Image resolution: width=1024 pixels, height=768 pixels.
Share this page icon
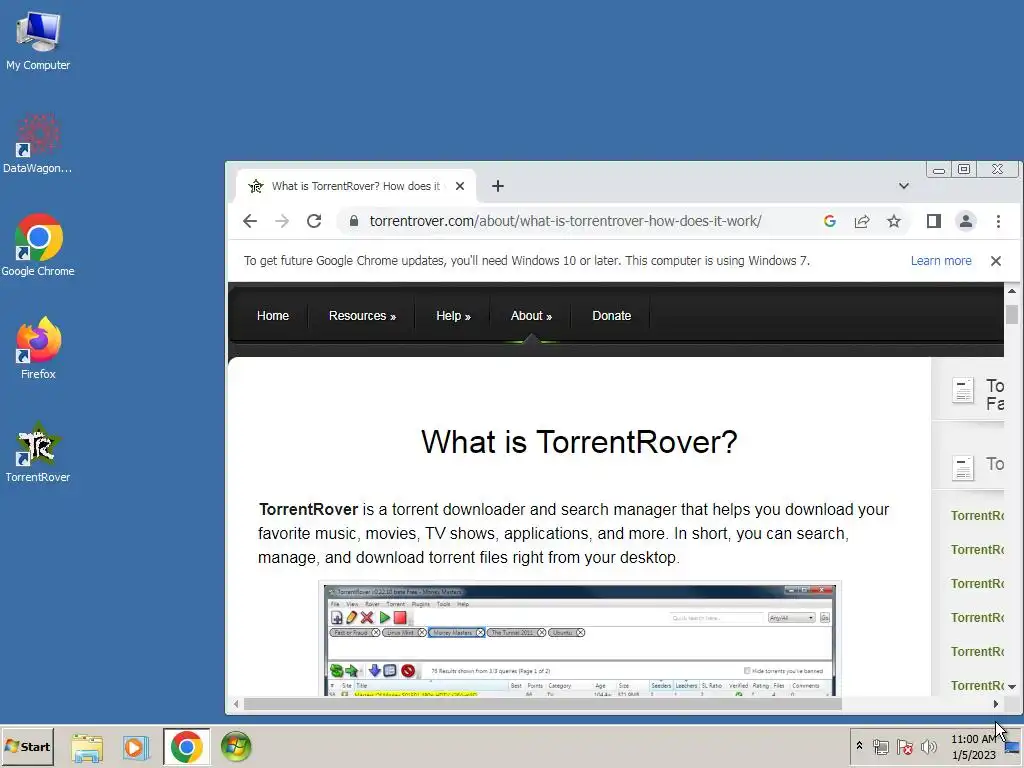(862, 221)
